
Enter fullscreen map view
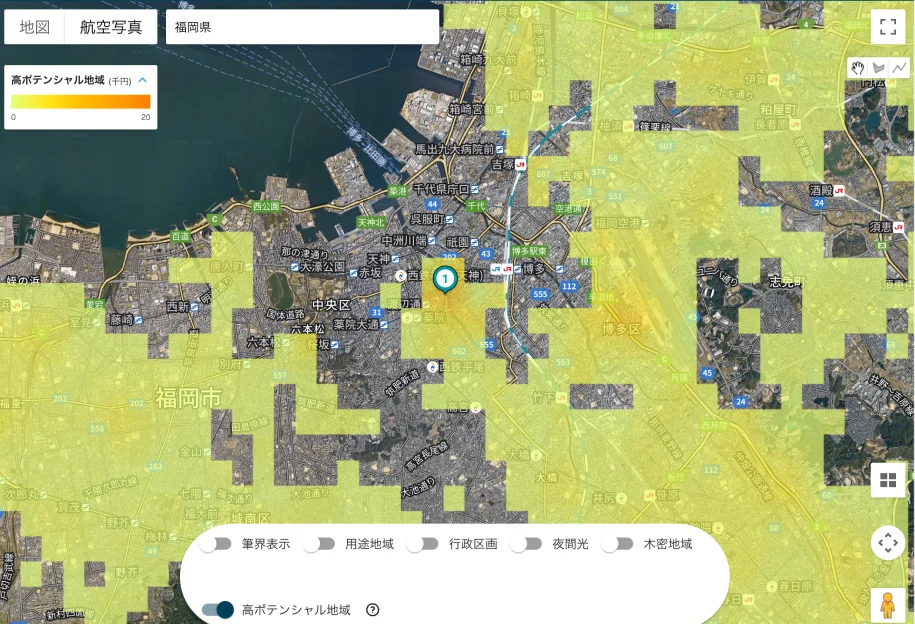coord(887,27)
